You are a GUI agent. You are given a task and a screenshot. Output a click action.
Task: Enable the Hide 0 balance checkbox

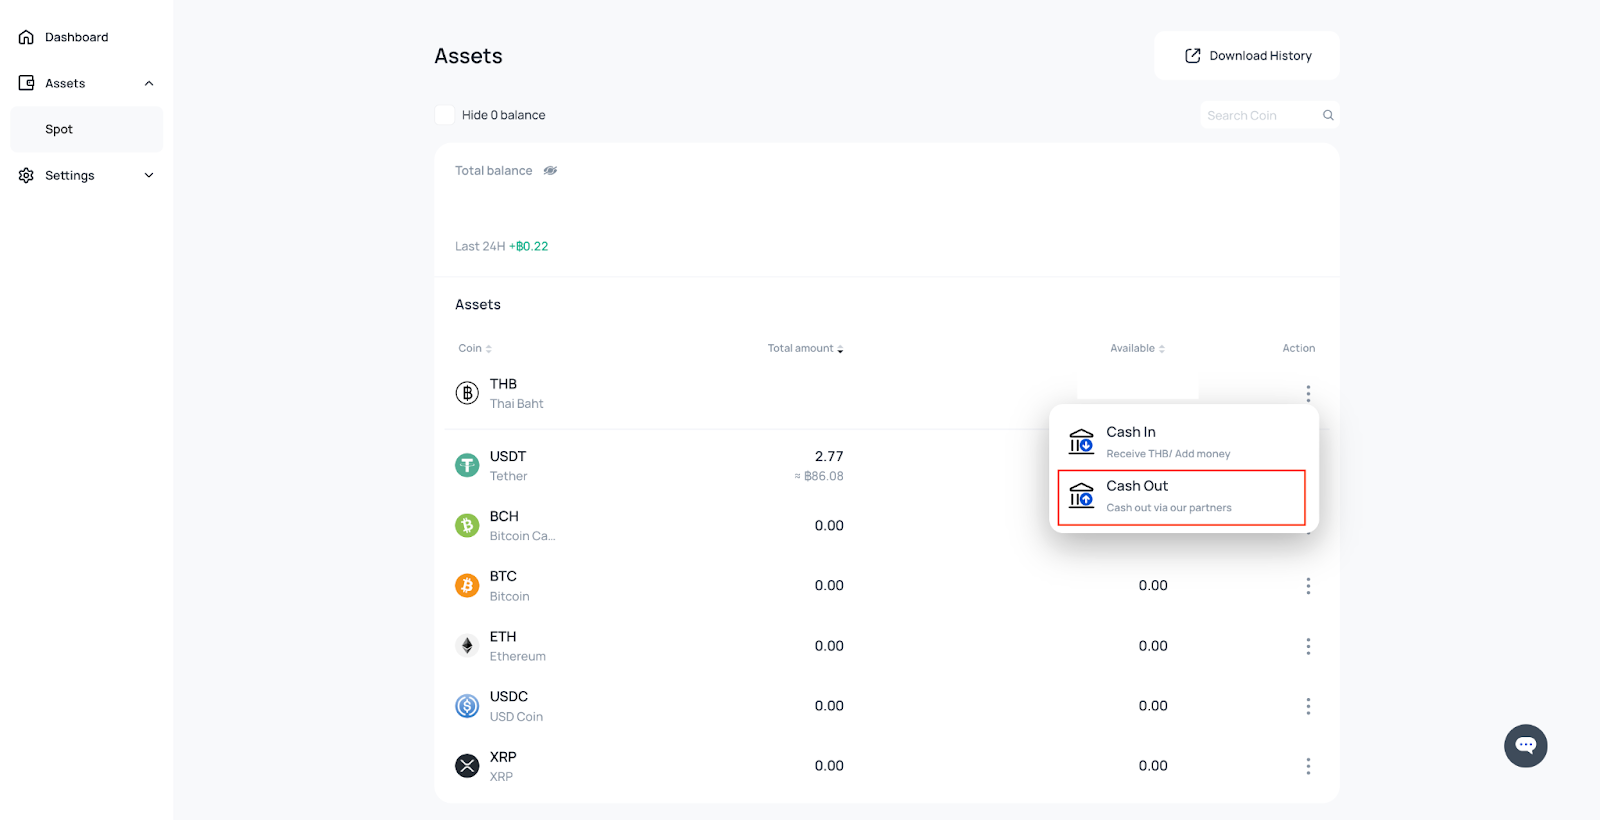coord(445,115)
